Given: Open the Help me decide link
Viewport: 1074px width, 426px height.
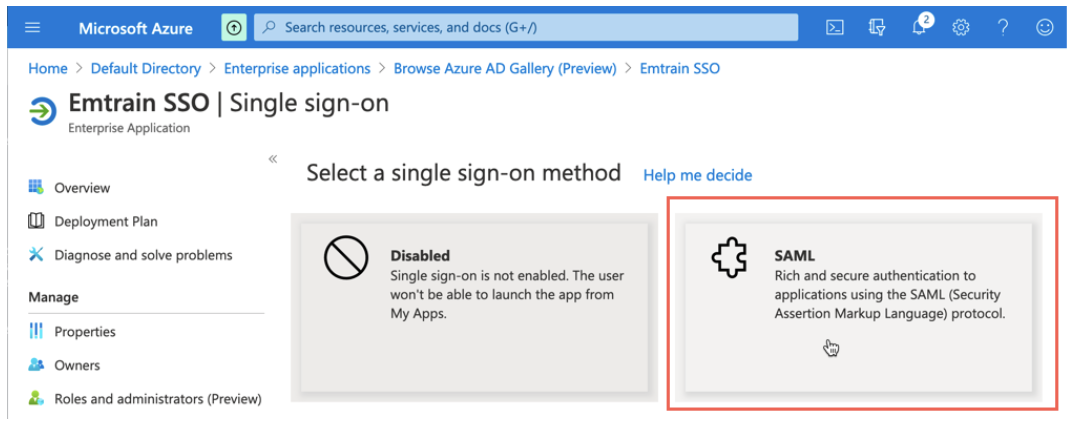Looking at the screenshot, I should (697, 175).
